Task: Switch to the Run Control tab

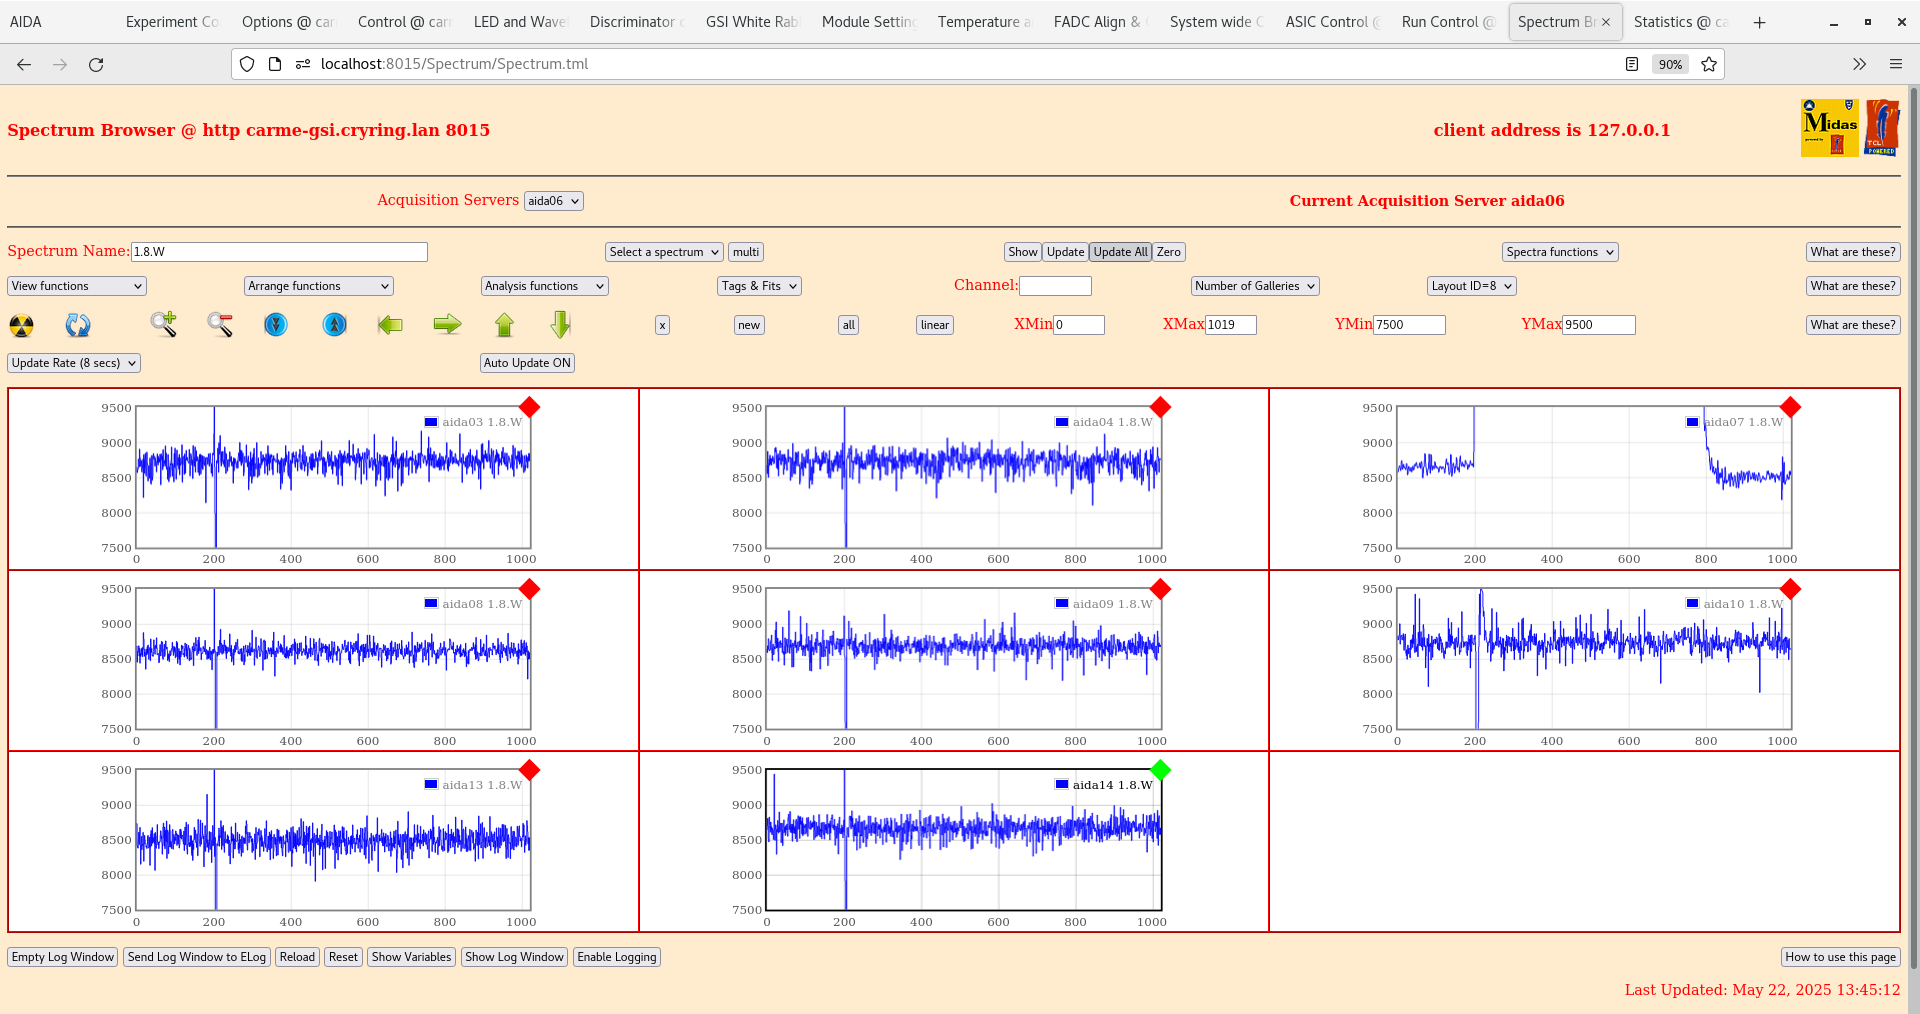Action: (x=1446, y=22)
